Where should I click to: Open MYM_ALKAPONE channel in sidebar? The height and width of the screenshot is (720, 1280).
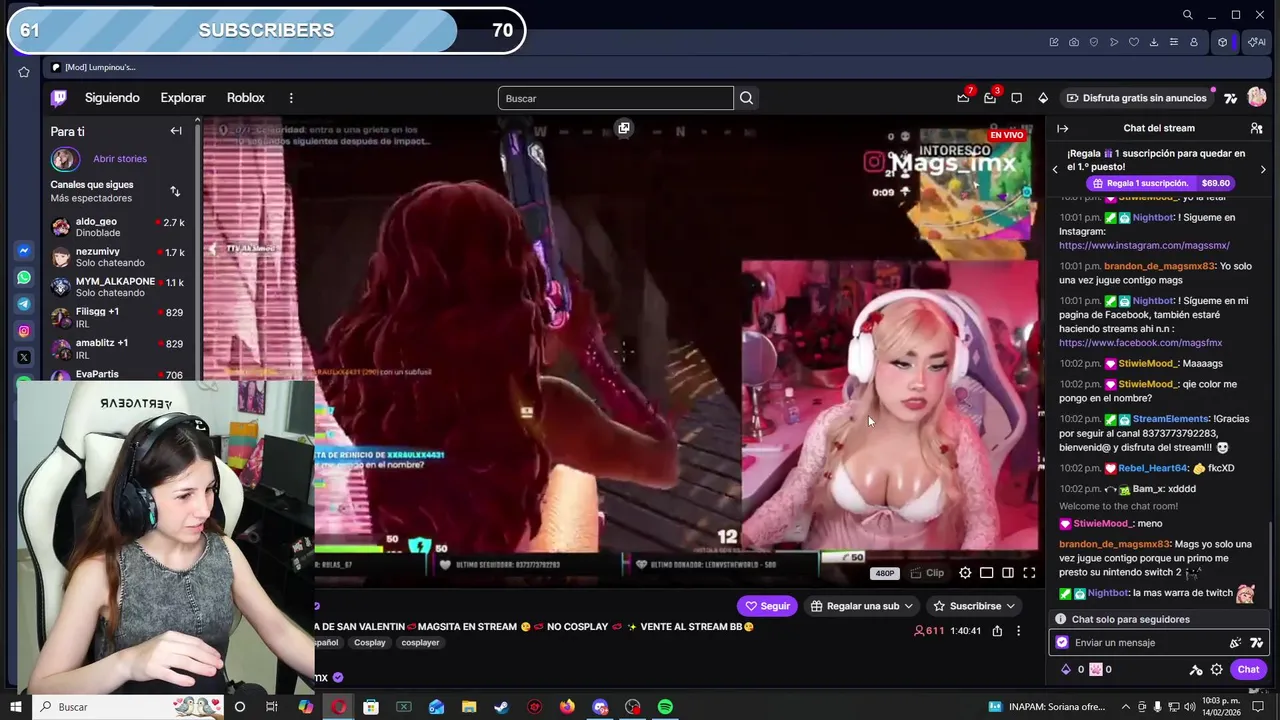[x=118, y=287]
